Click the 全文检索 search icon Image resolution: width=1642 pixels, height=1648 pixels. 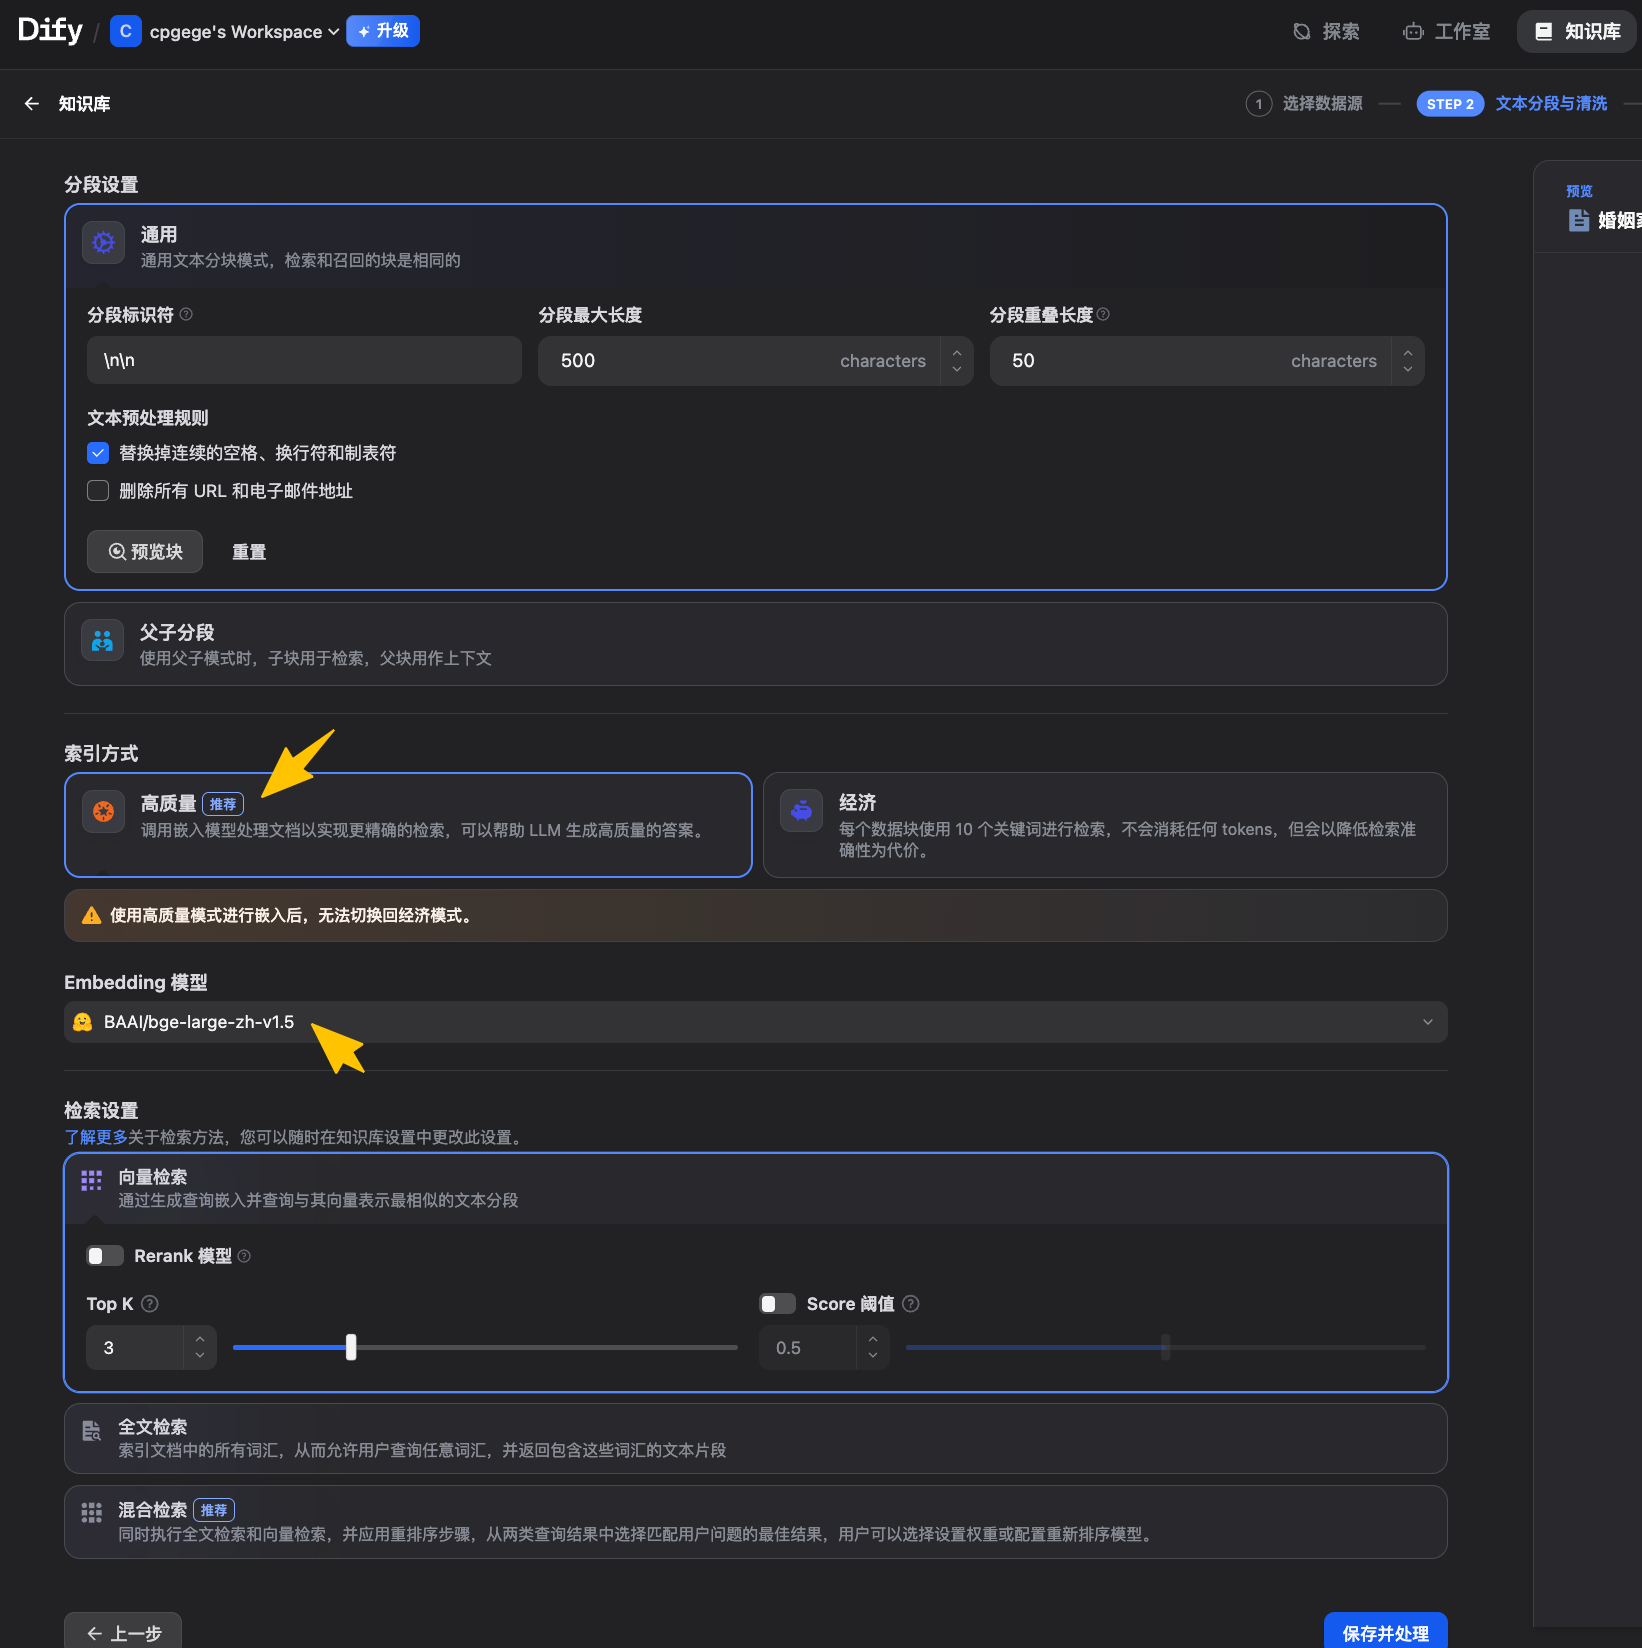tap(91, 1431)
